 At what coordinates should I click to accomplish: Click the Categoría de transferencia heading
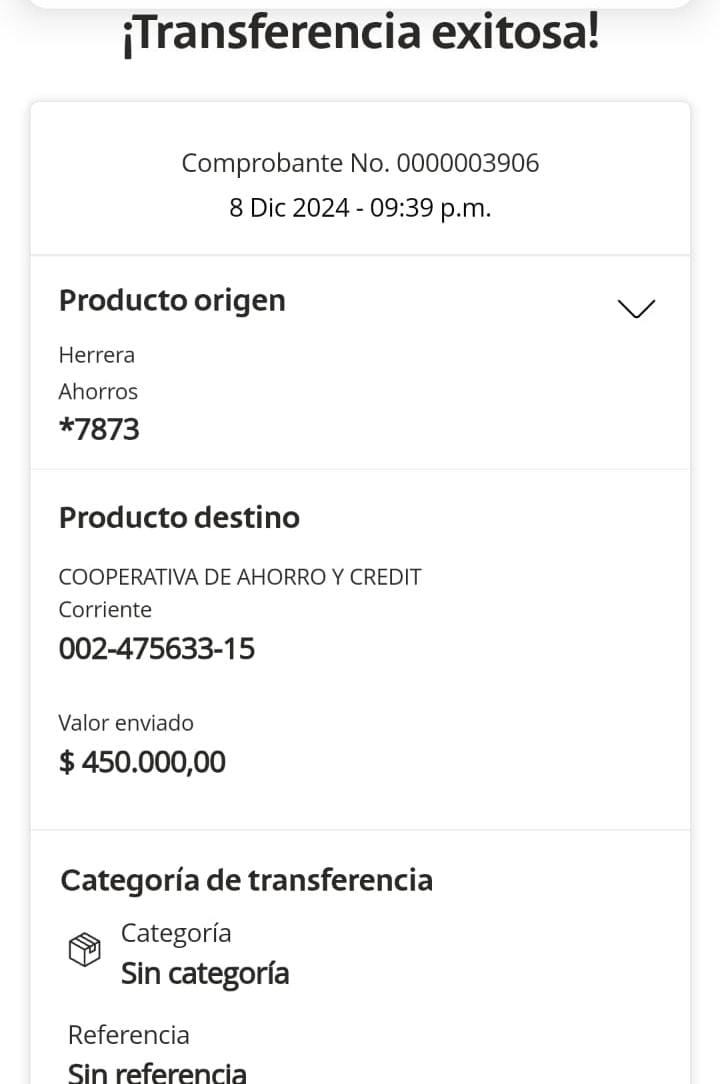coord(246,880)
